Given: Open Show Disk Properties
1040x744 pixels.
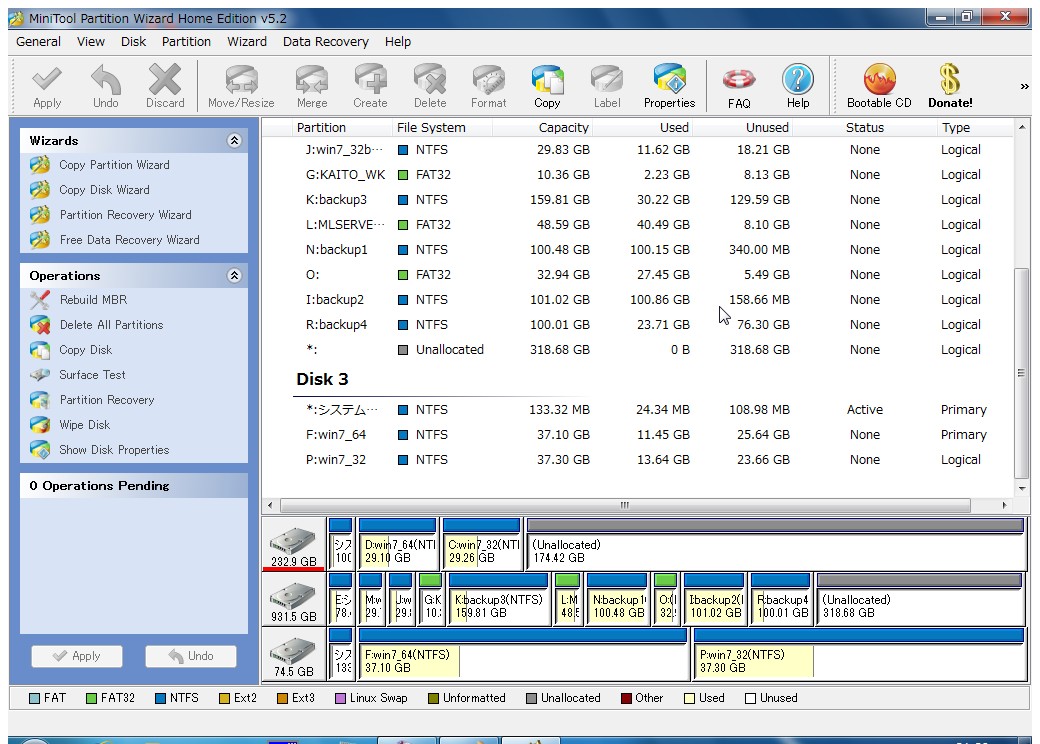Looking at the screenshot, I should click(x=114, y=450).
